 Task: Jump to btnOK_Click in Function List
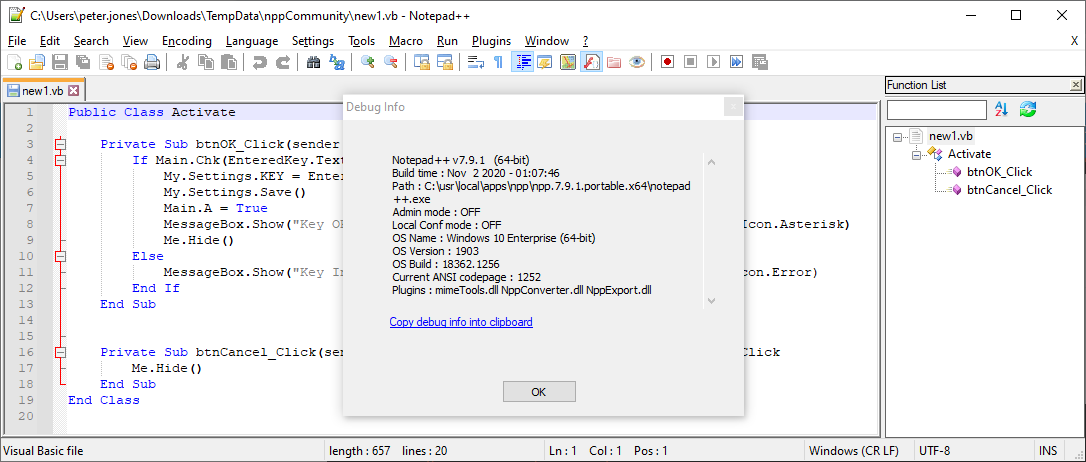(x=999, y=172)
